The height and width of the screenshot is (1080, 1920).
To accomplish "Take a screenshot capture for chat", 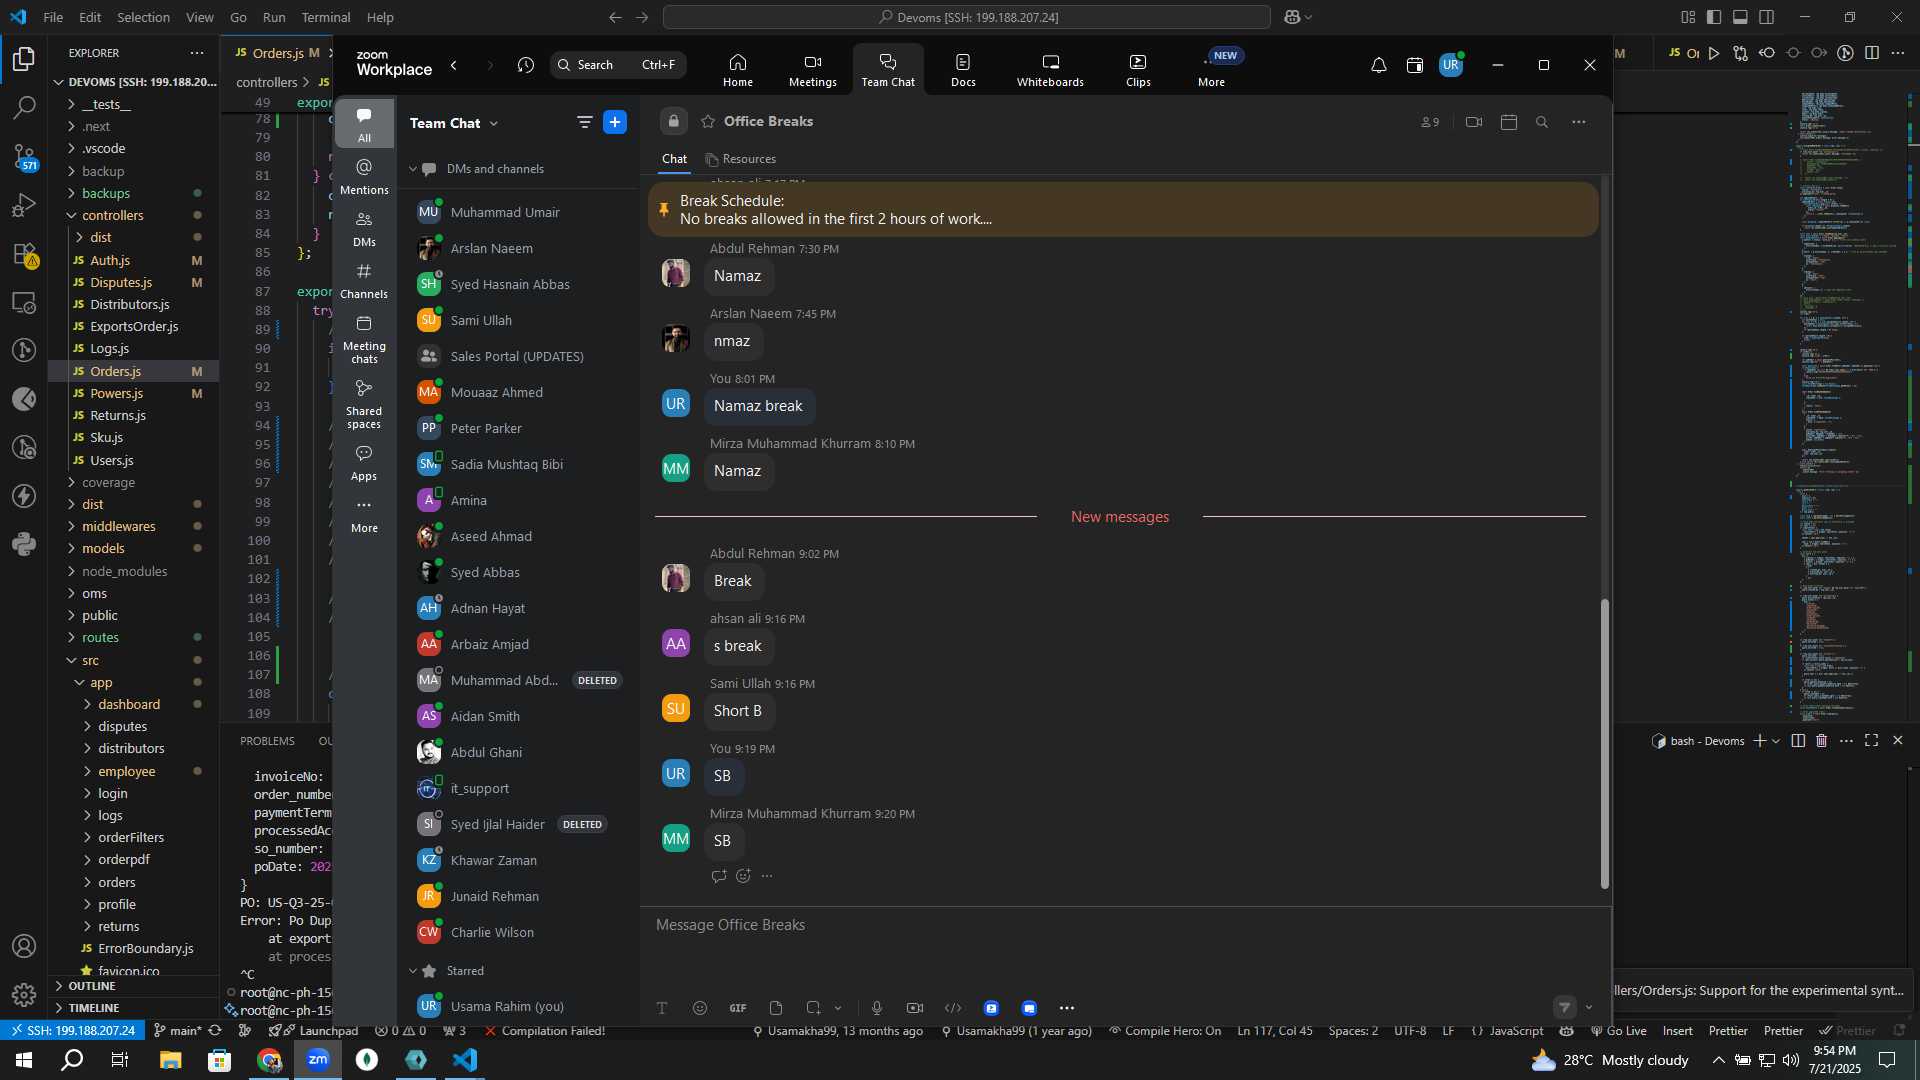I will point(813,1008).
